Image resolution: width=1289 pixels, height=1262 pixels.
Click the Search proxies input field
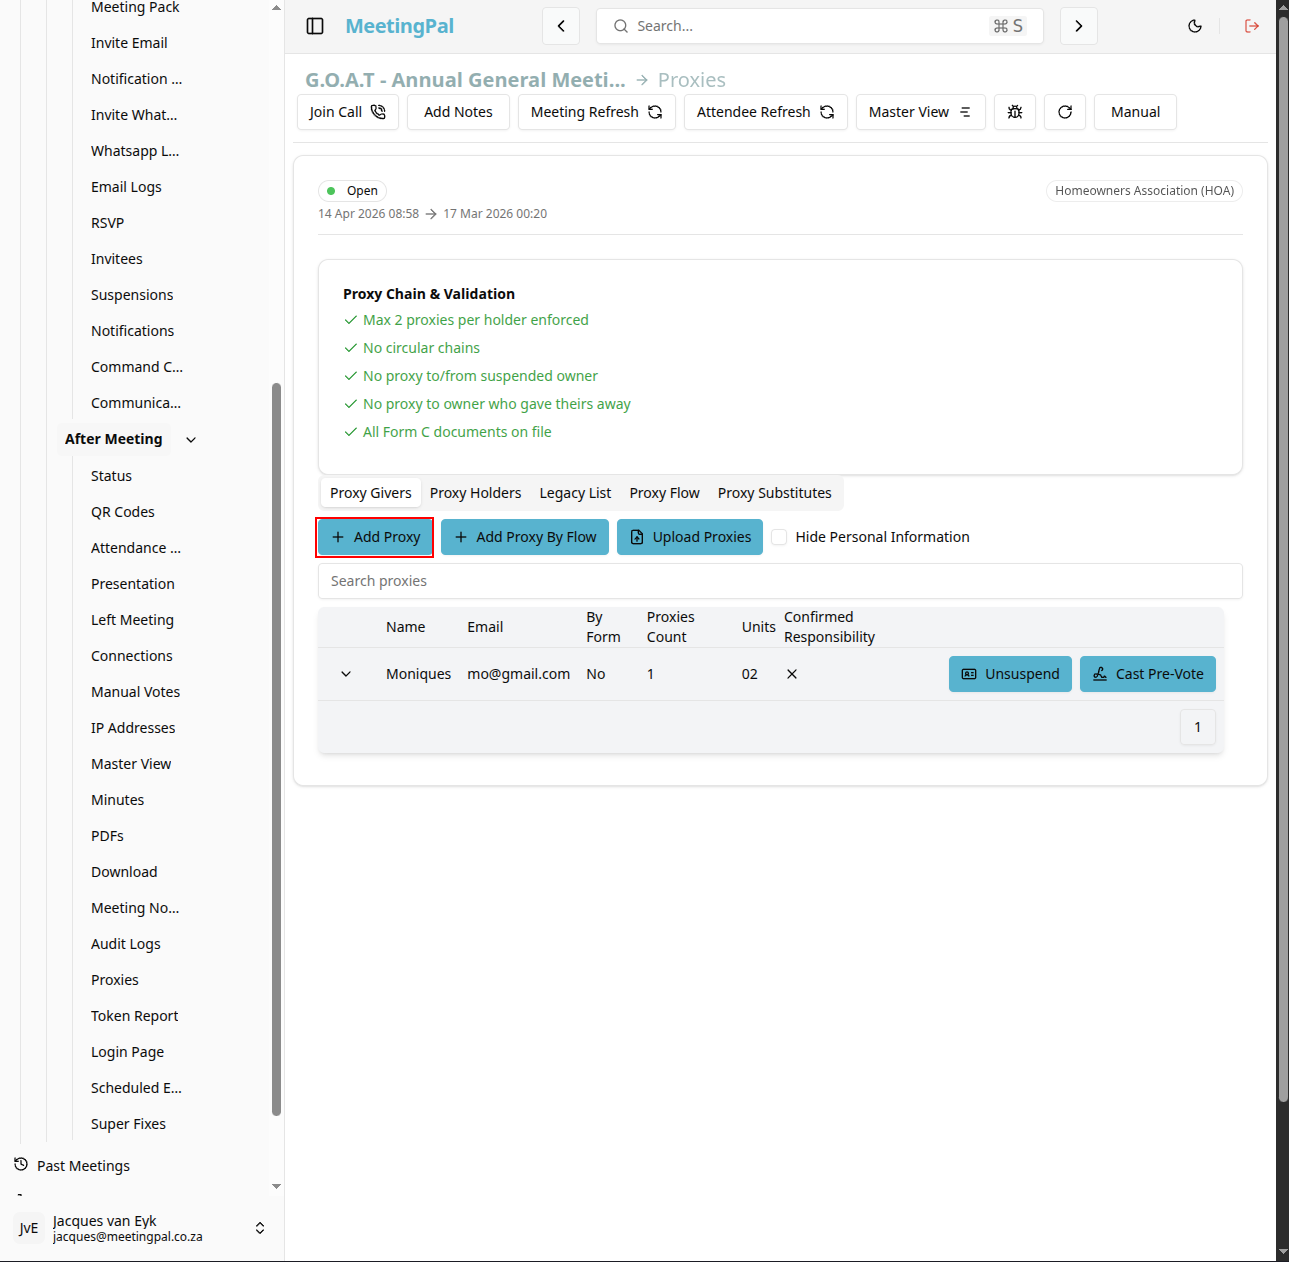coord(780,581)
